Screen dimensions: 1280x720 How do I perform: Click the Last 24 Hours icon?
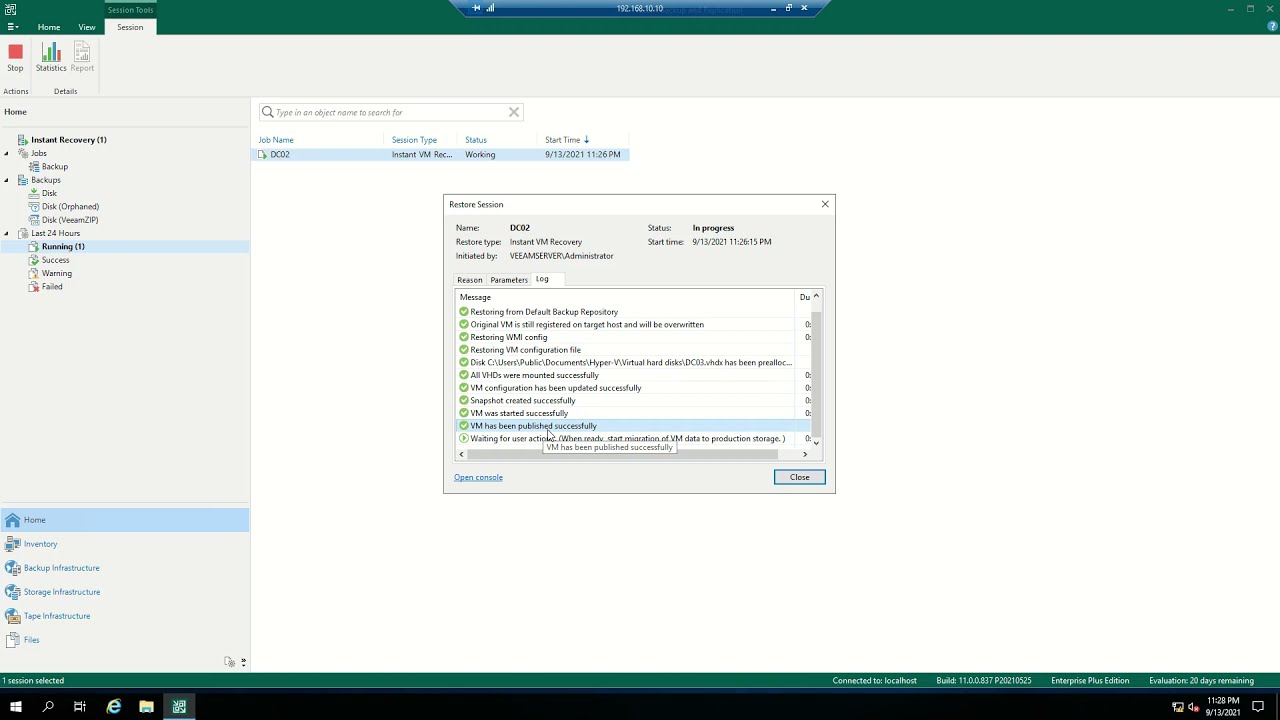22,233
